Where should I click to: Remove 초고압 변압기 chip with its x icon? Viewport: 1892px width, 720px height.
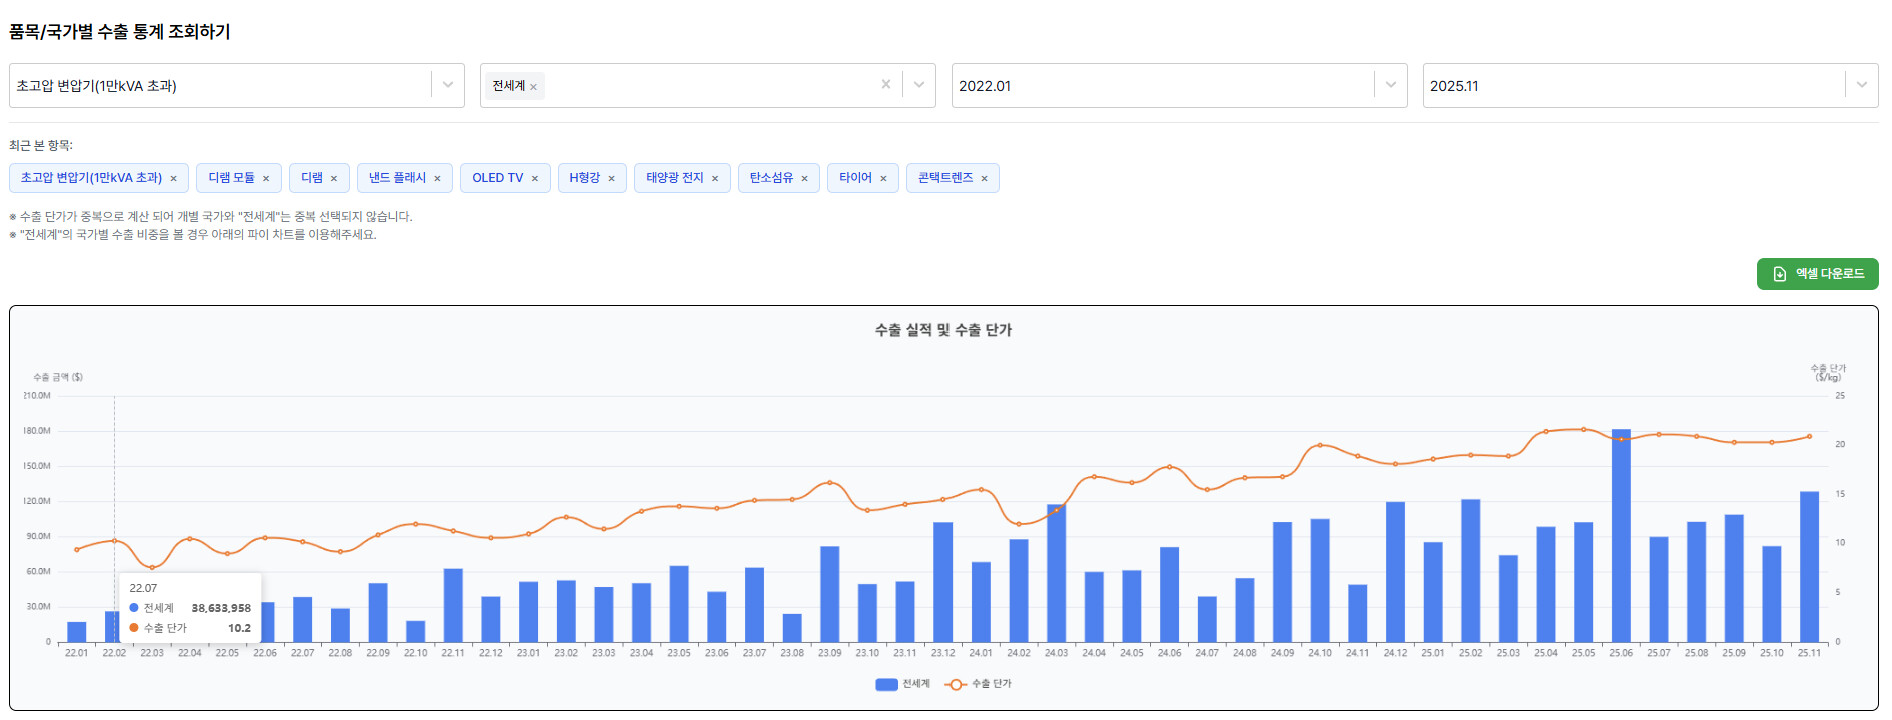[173, 179]
